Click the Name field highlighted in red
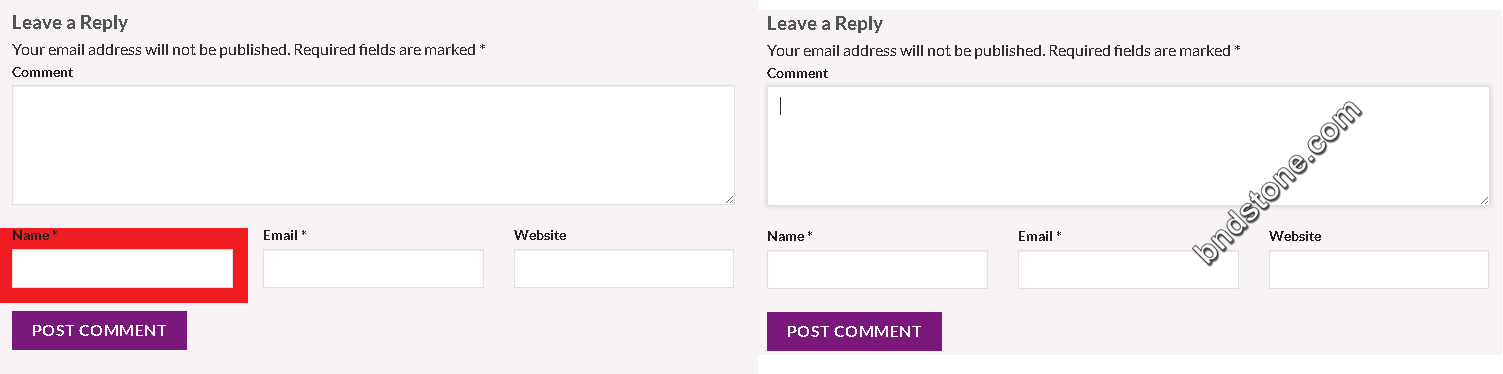1503x374 pixels. click(122, 268)
